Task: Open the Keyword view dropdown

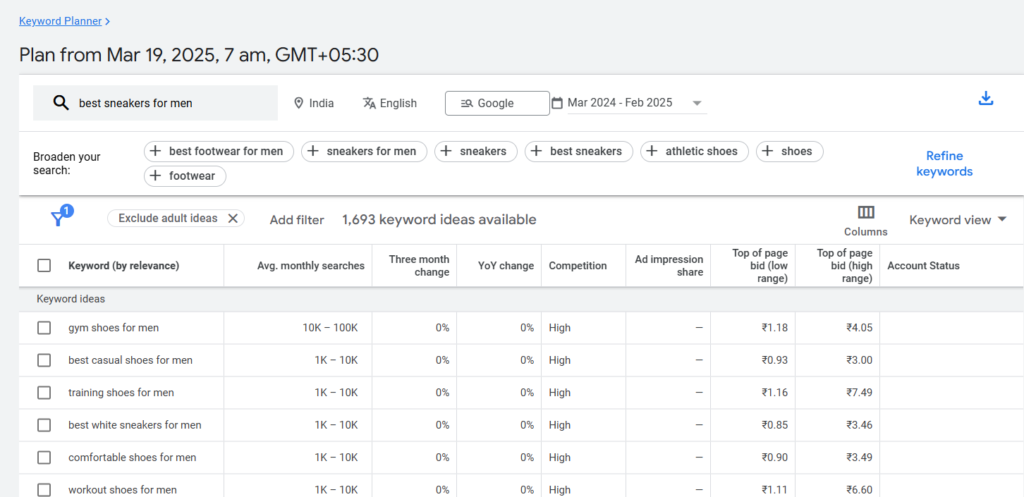Action: coord(958,220)
